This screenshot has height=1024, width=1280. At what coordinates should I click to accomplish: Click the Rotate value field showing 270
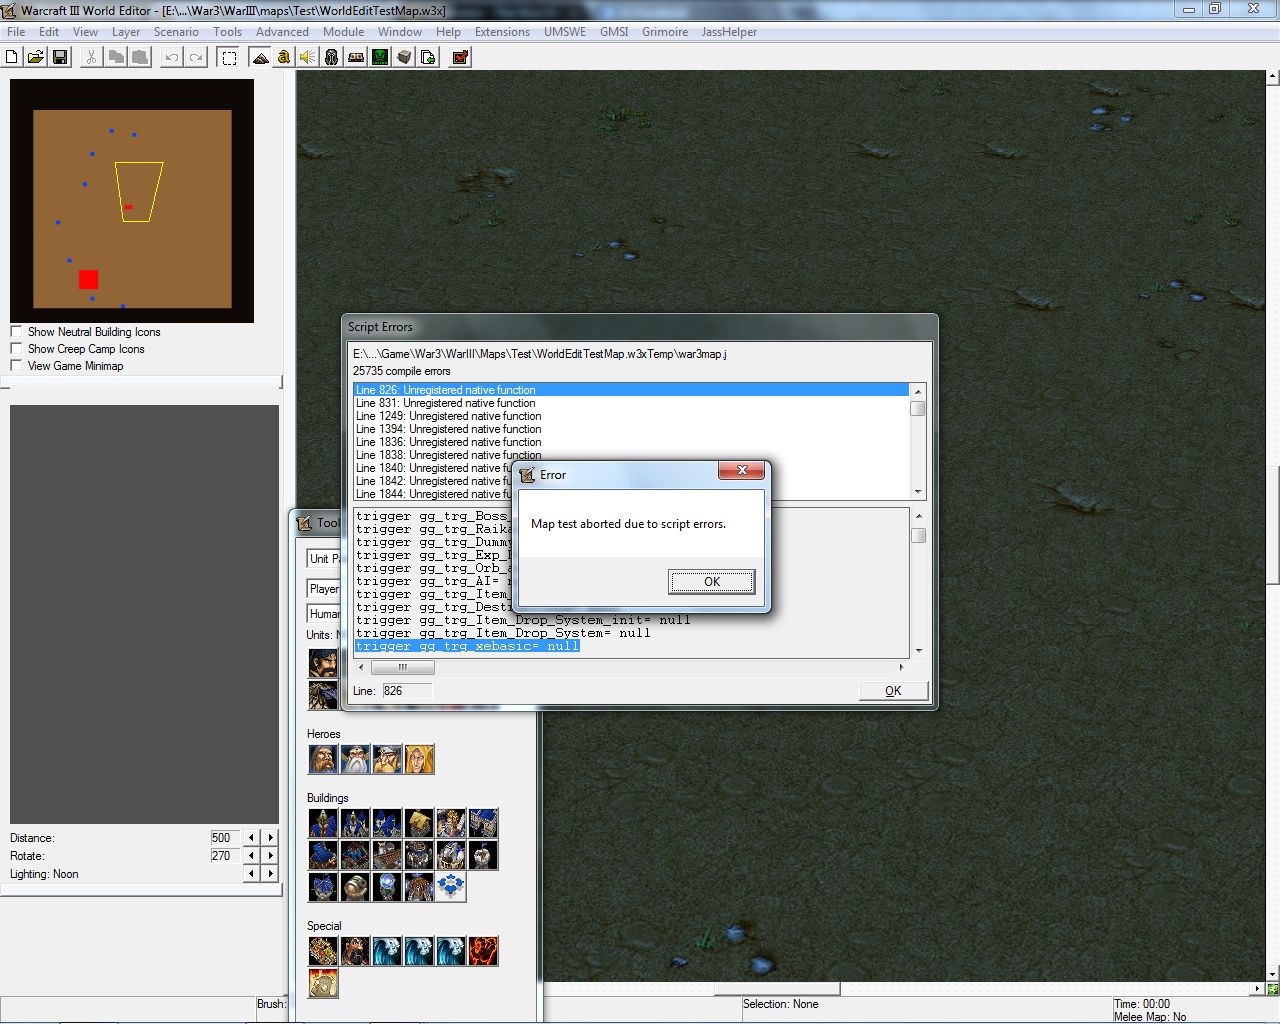(226, 856)
